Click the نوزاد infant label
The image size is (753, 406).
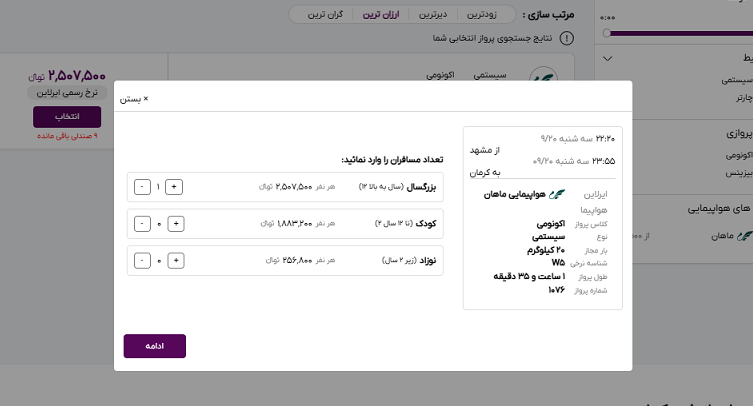(x=428, y=260)
